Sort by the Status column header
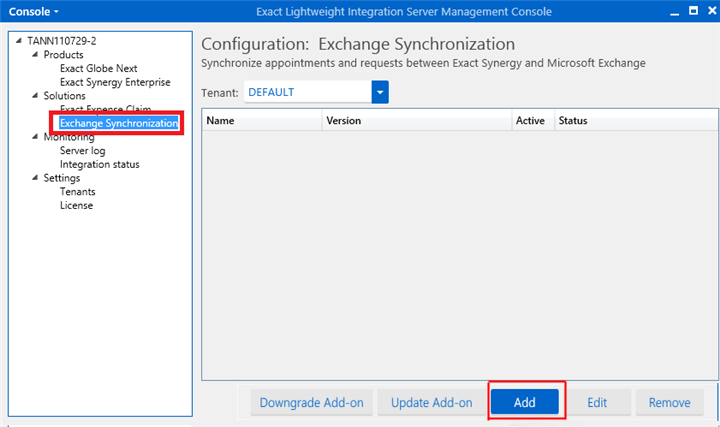 coord(636,120)
